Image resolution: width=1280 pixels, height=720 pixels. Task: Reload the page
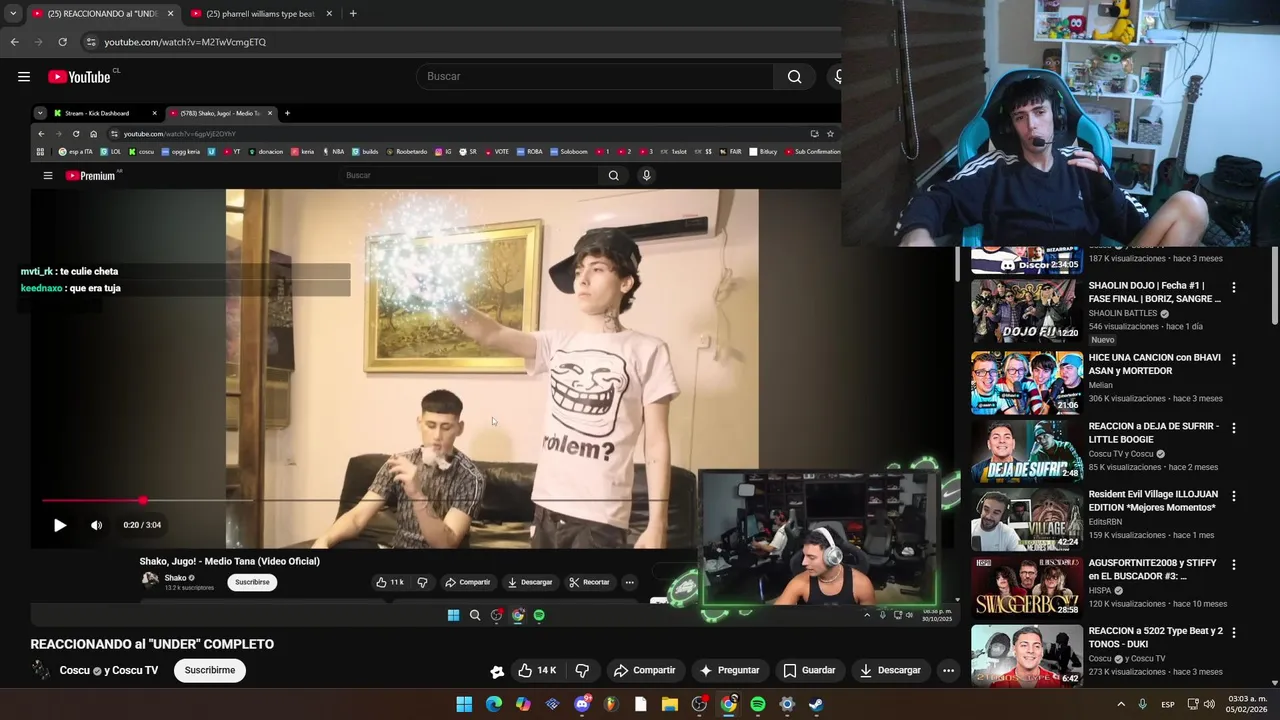(62, 42)
